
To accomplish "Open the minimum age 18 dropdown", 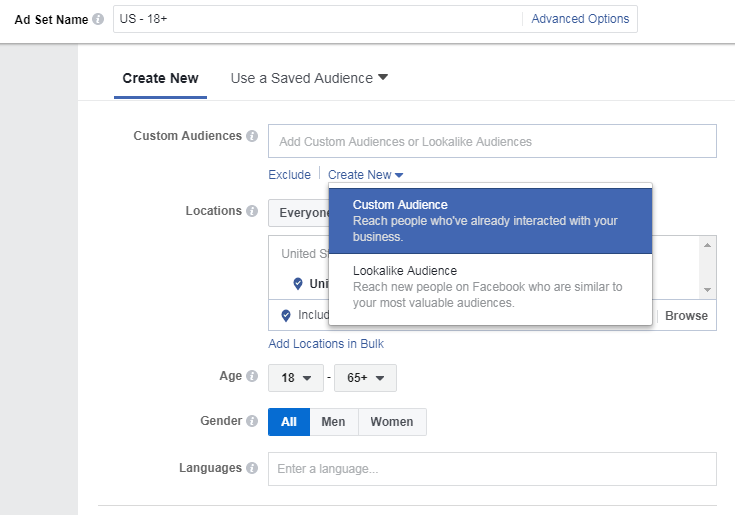I will click(x=296, y=378).
